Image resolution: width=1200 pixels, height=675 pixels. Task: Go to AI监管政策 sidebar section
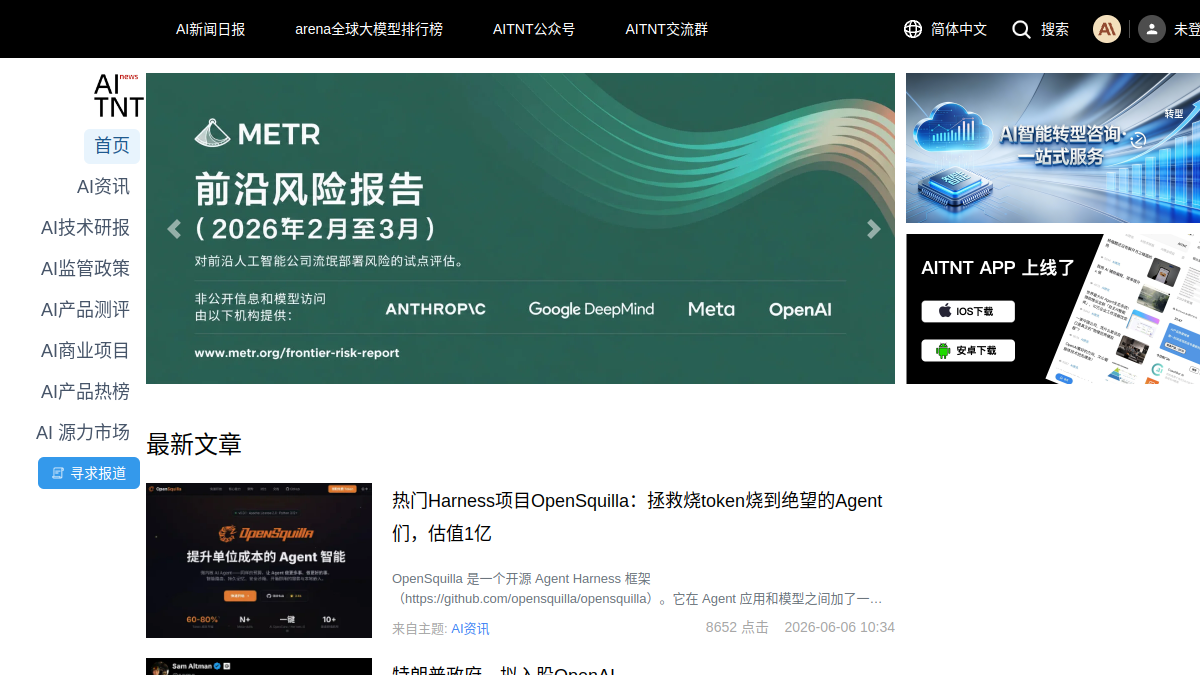pyautogui.click(x=85, y=269)
